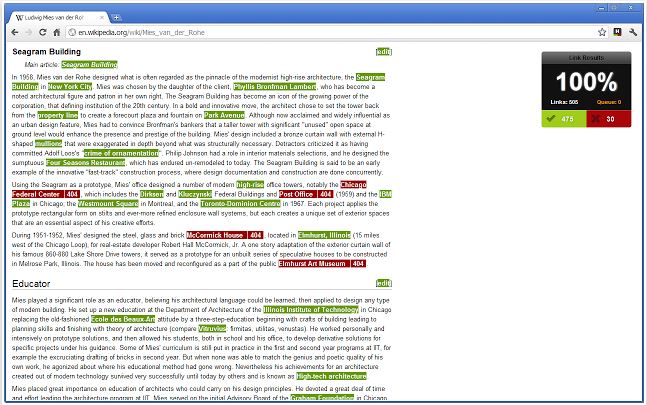This screenshot has height=405, width=647.
Task: Open the mullions link
Action: (48, 144)
